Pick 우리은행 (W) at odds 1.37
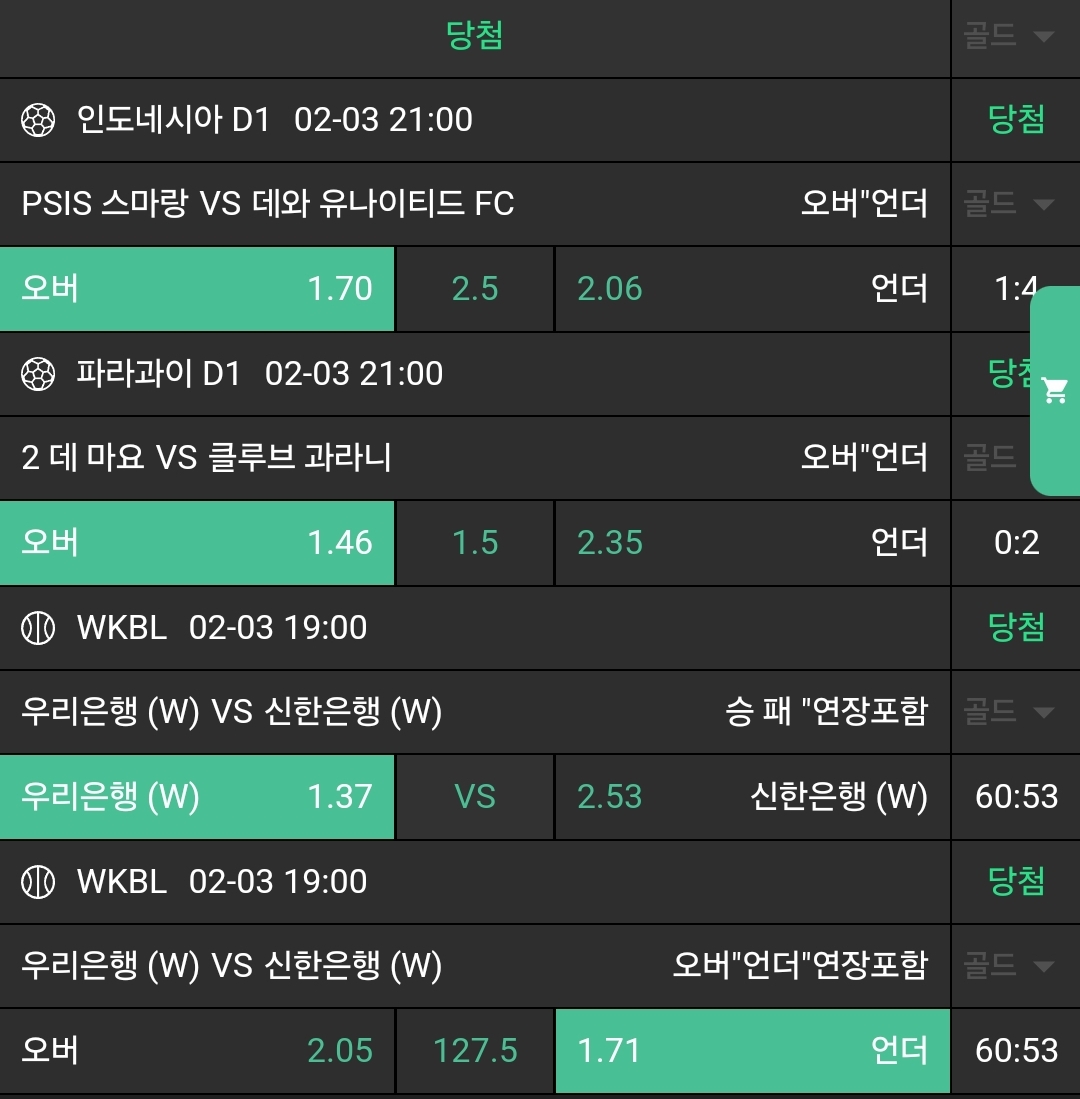Image resolution: width=1080 pixels, height=1099 pixels. [x=197, y=797]
